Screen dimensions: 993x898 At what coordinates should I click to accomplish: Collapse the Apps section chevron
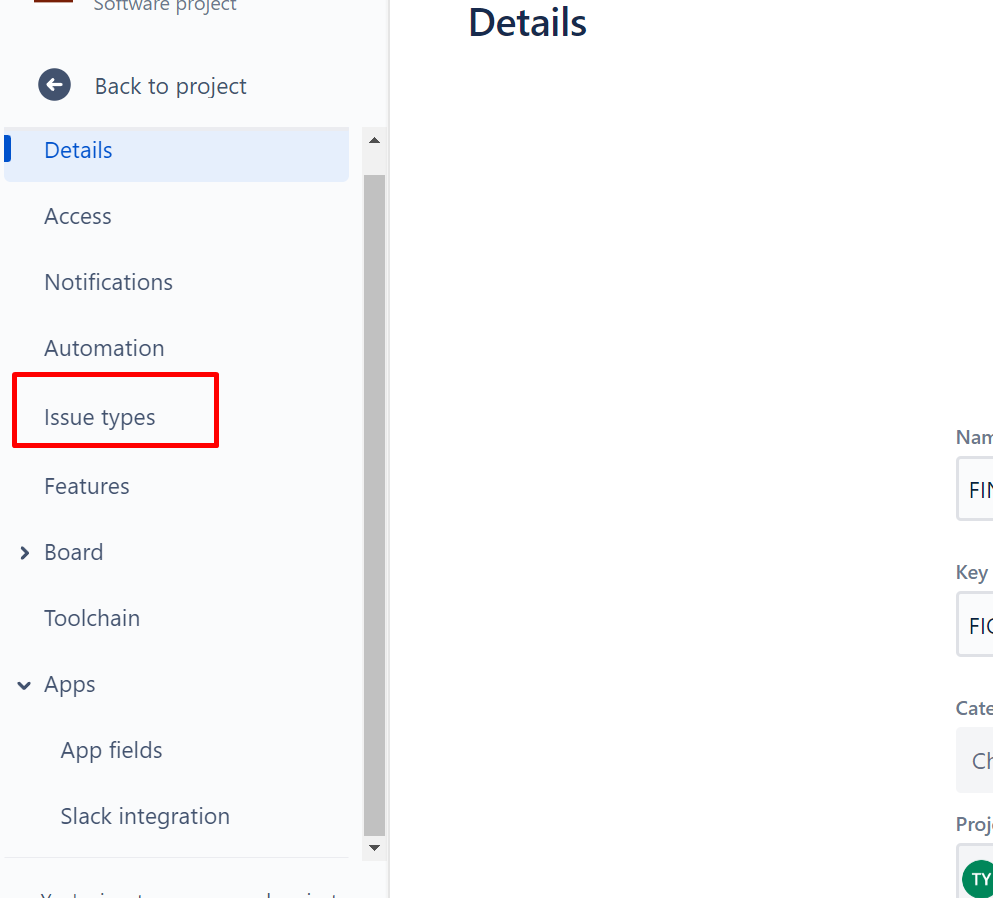pos(23,684)
